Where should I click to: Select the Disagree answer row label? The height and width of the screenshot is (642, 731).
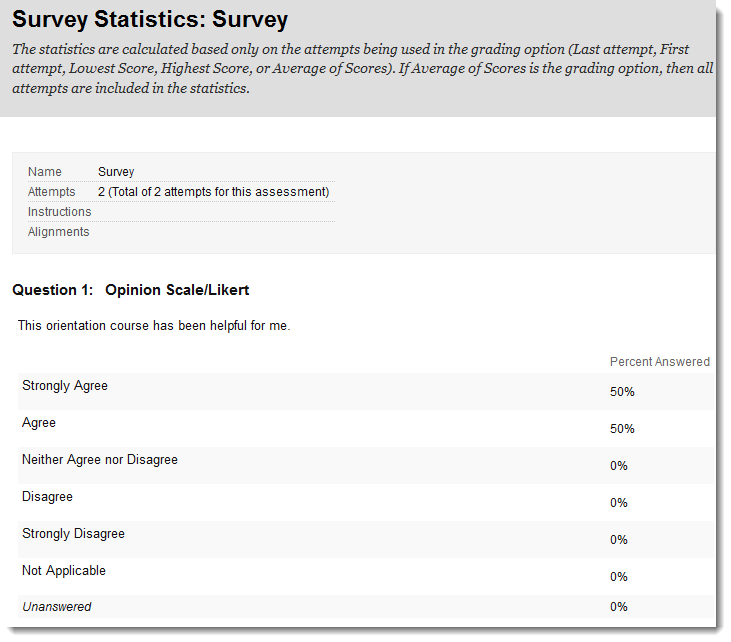click(47, 497)
